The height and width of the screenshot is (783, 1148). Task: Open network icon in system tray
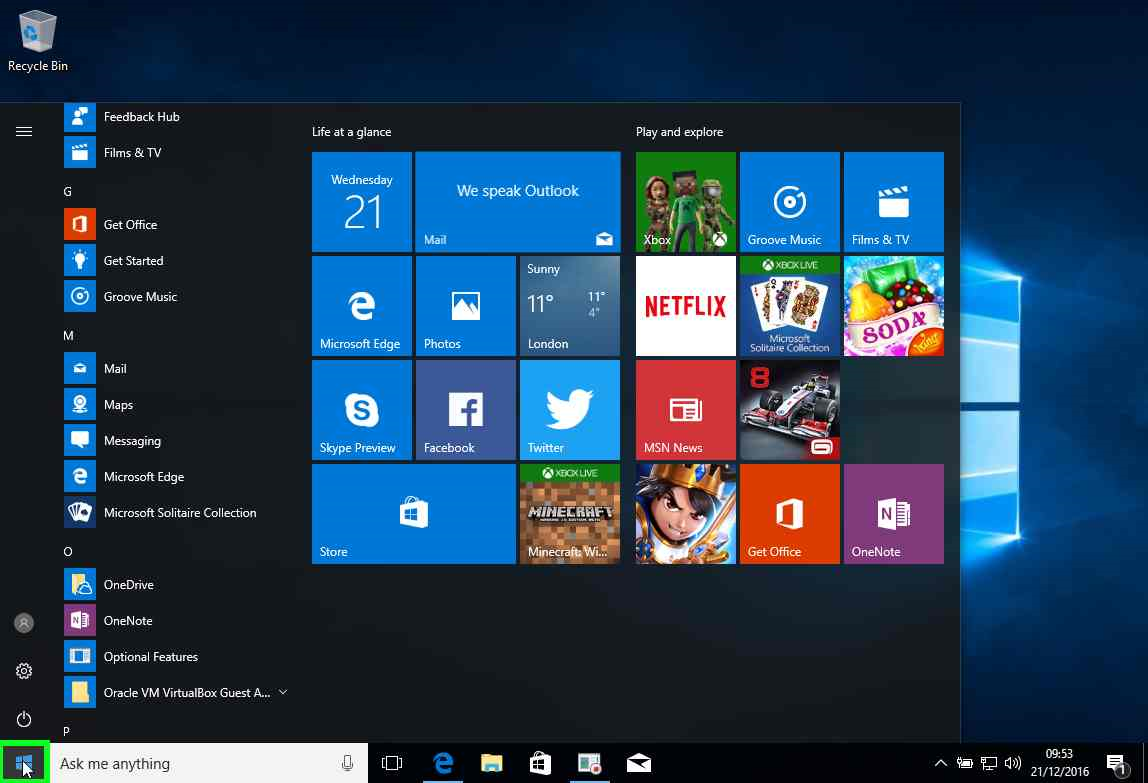[988, 763]
